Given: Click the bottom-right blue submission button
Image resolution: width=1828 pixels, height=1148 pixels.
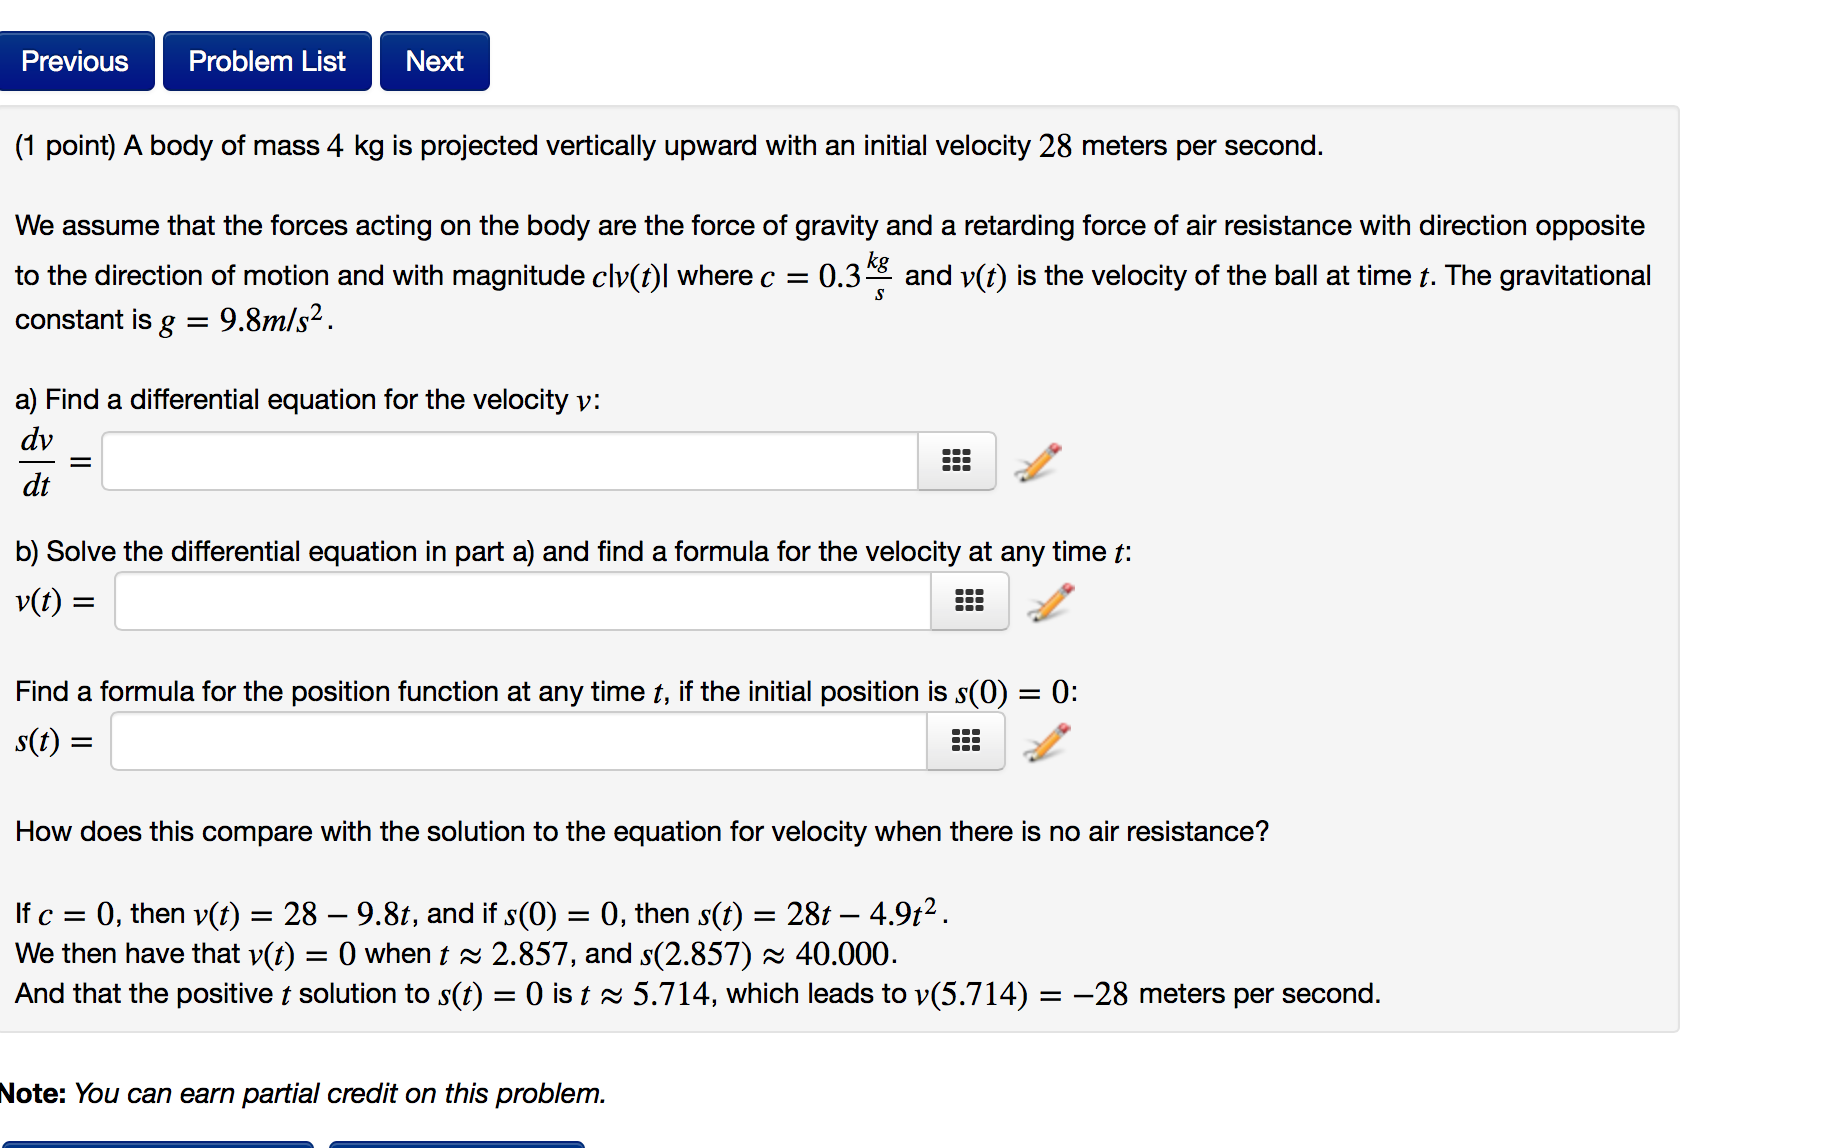Looking at the screenshot, I should pos(456,1145).
